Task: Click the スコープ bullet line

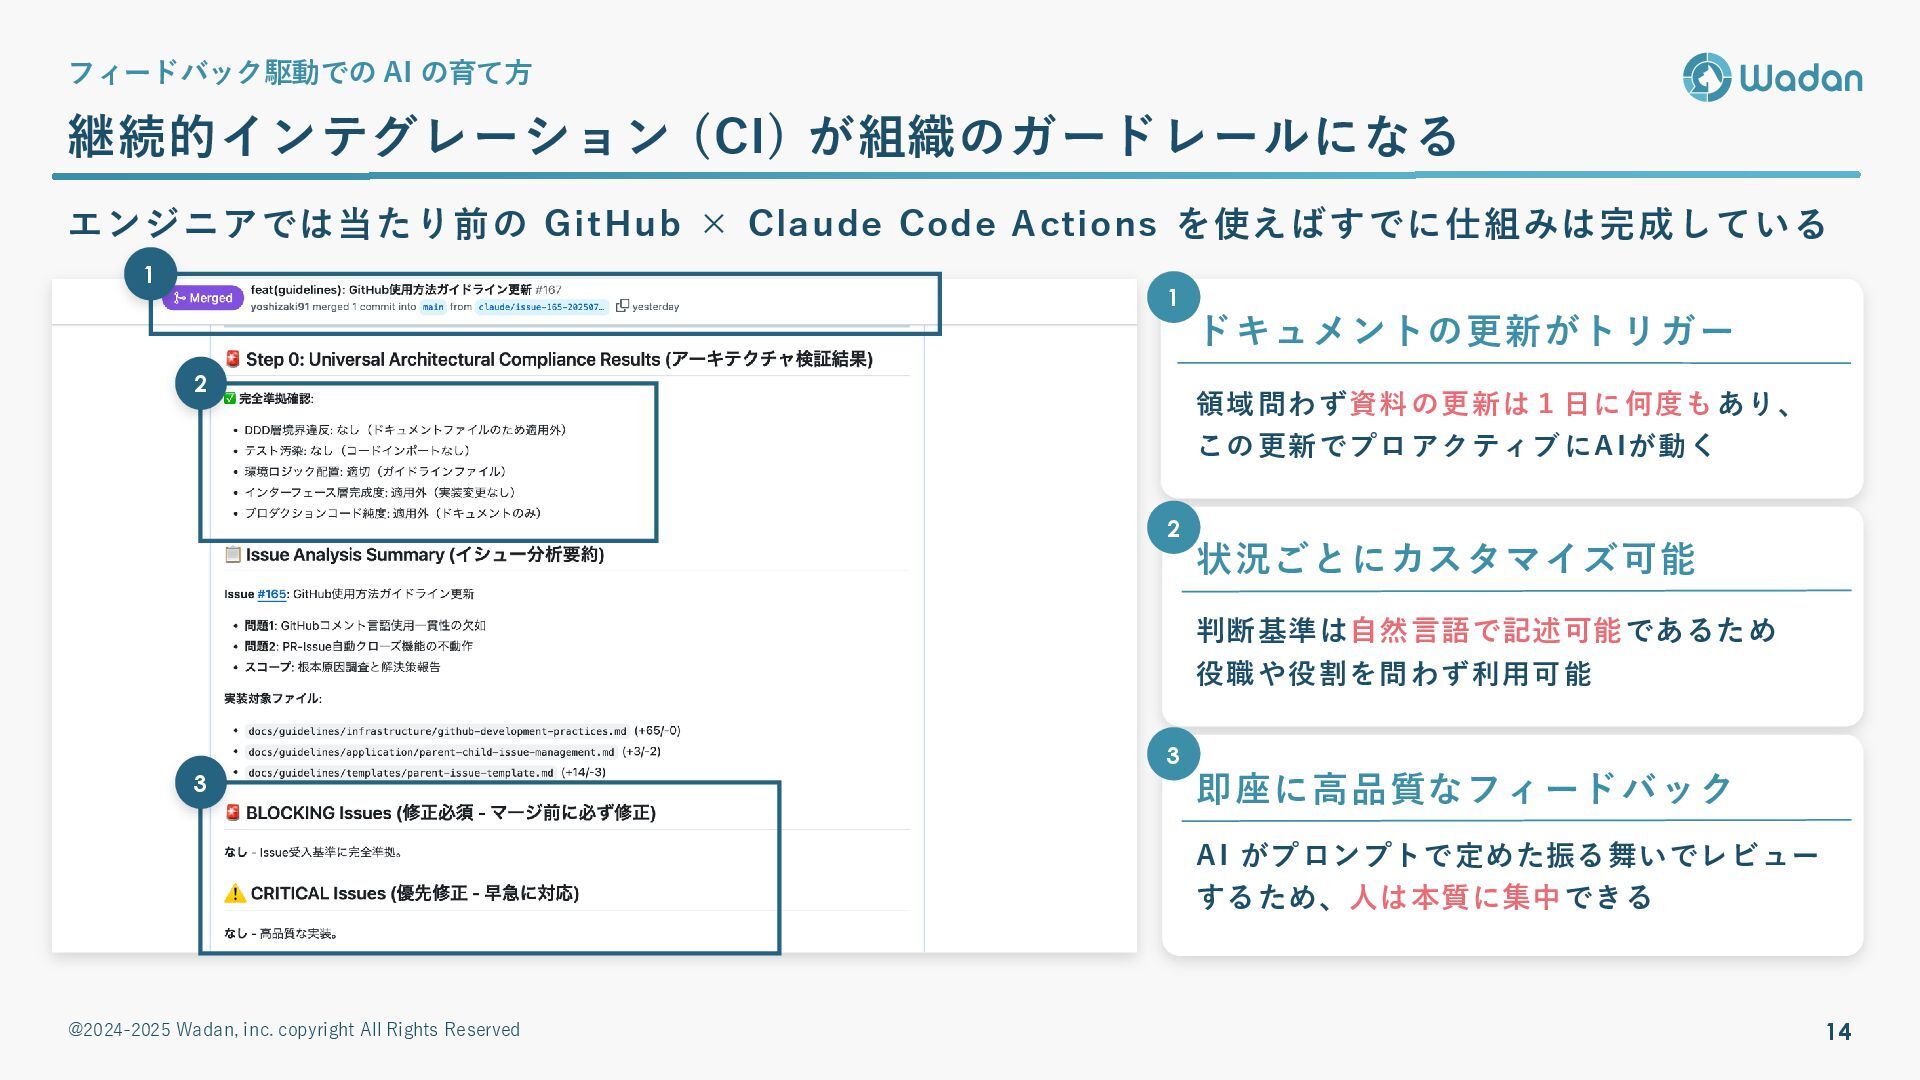Action: (342, 667)
